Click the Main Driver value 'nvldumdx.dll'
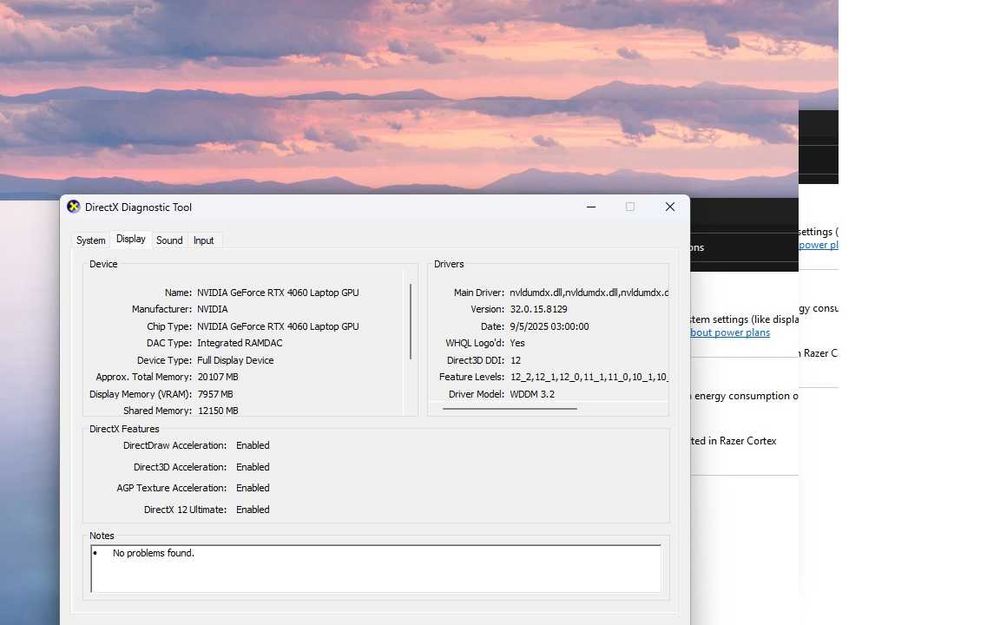Screen dimensions: 1000x625 (589, 293)
